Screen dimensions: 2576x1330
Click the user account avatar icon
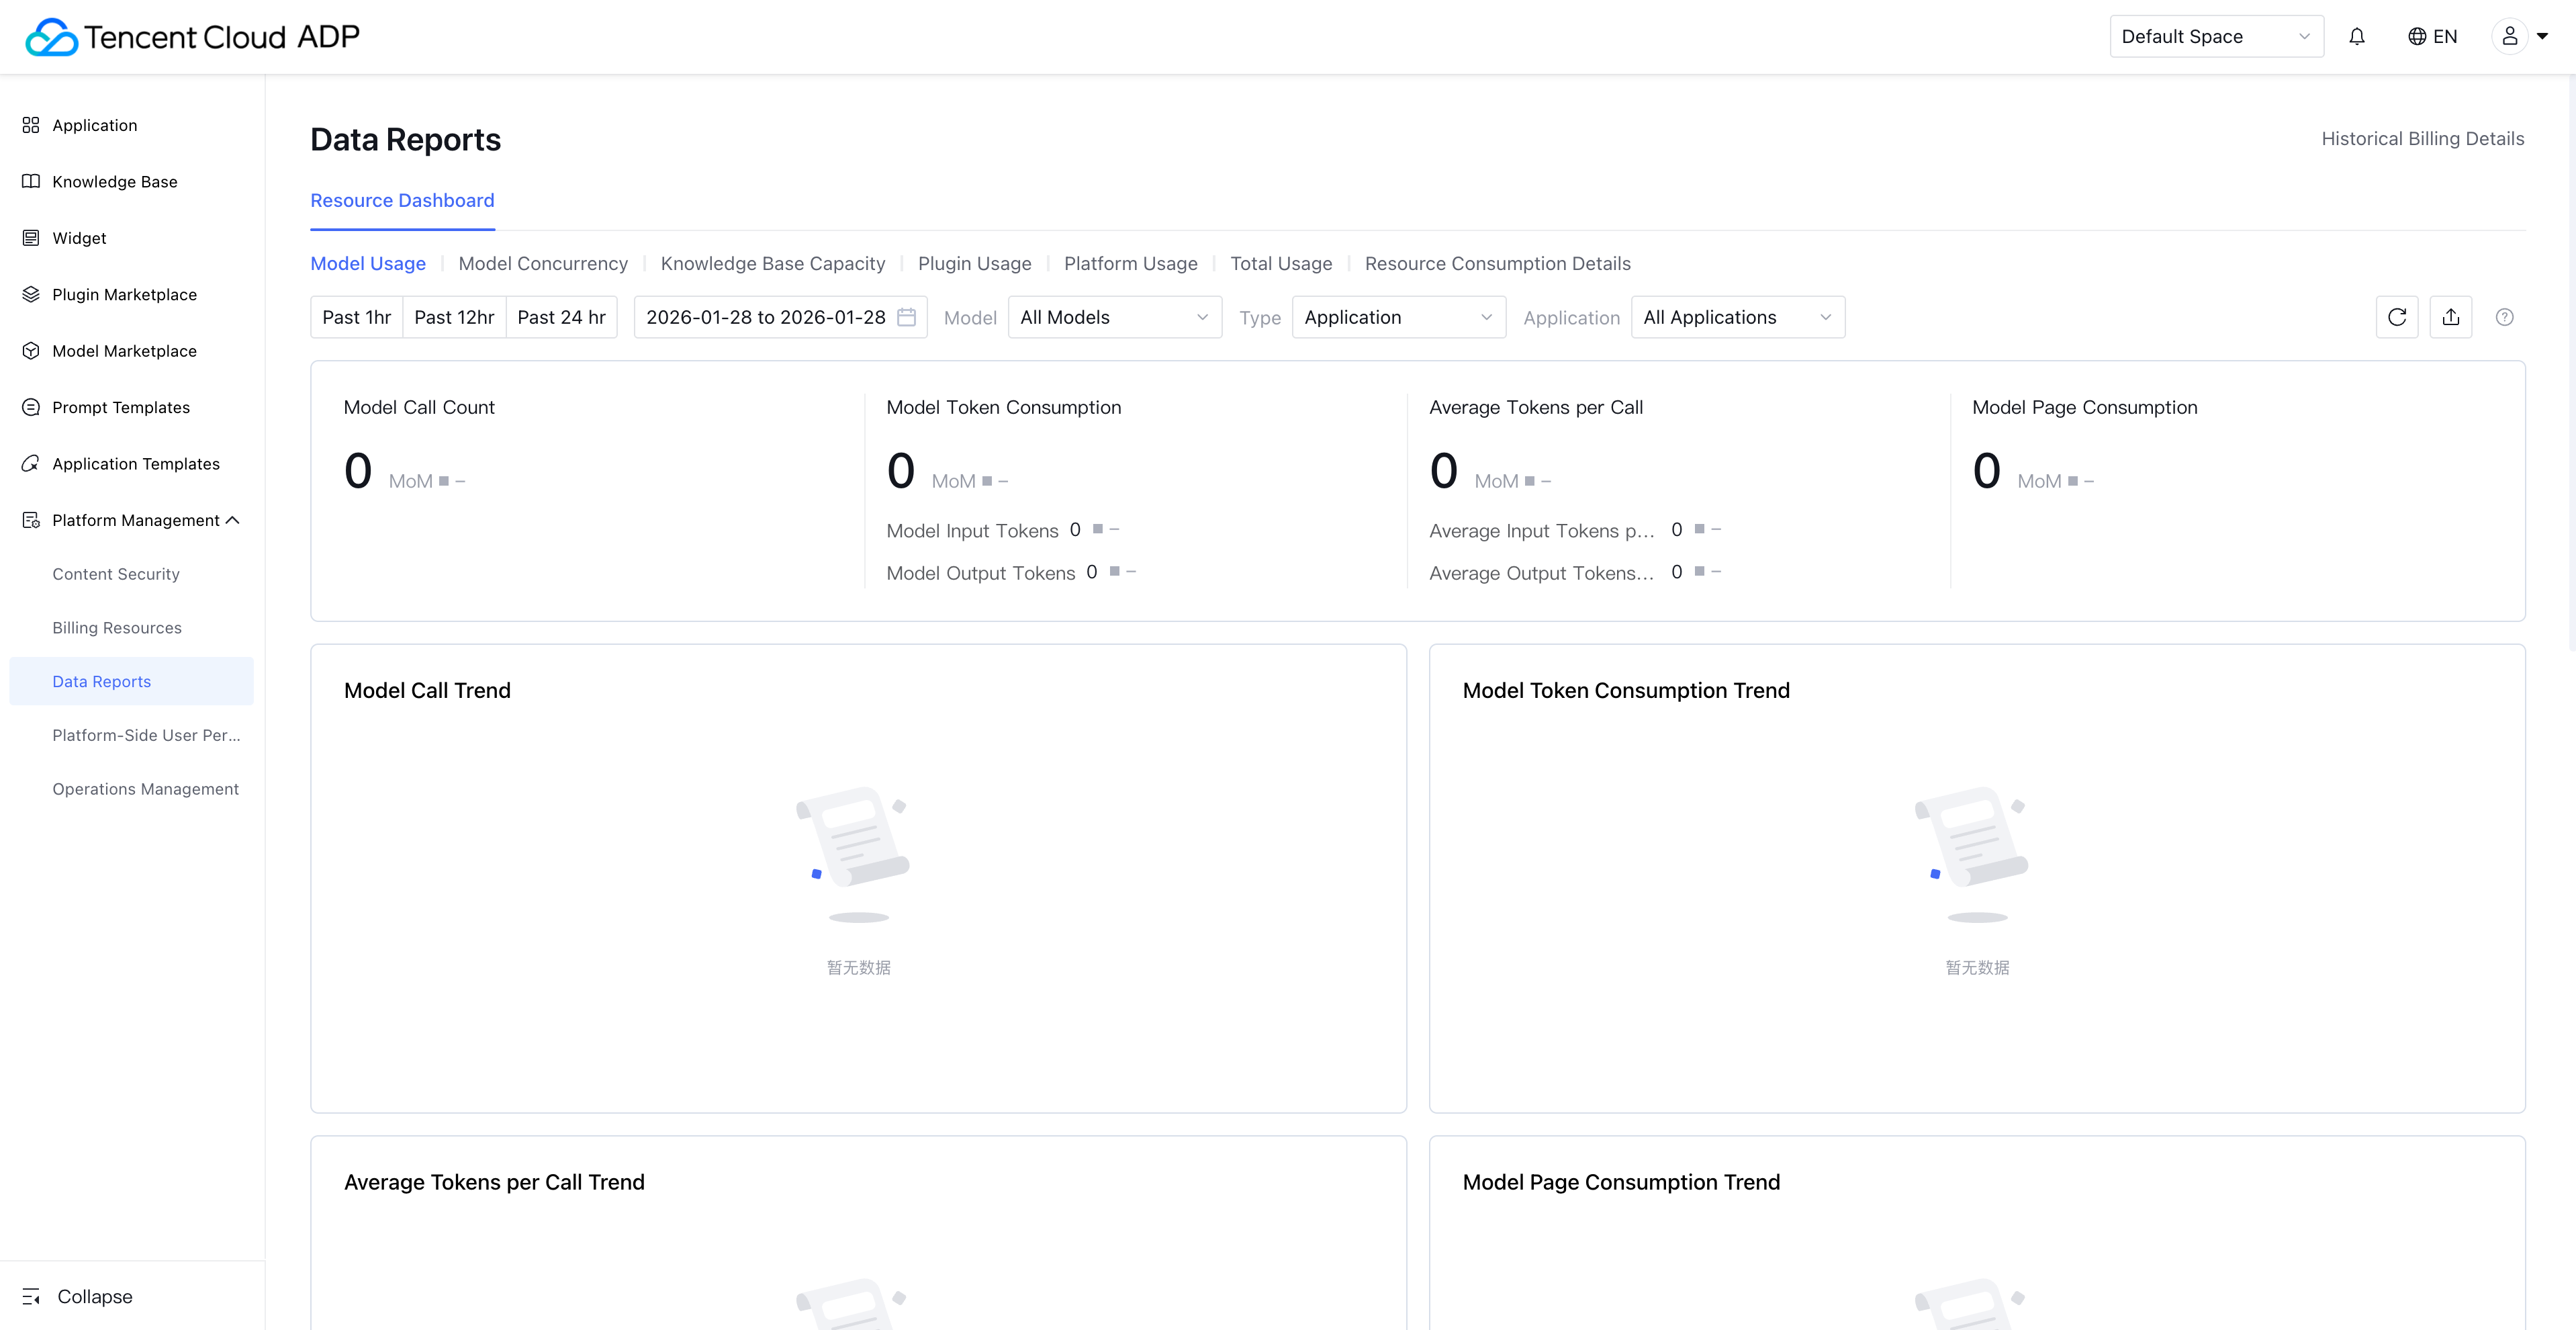coord(2509,37)
